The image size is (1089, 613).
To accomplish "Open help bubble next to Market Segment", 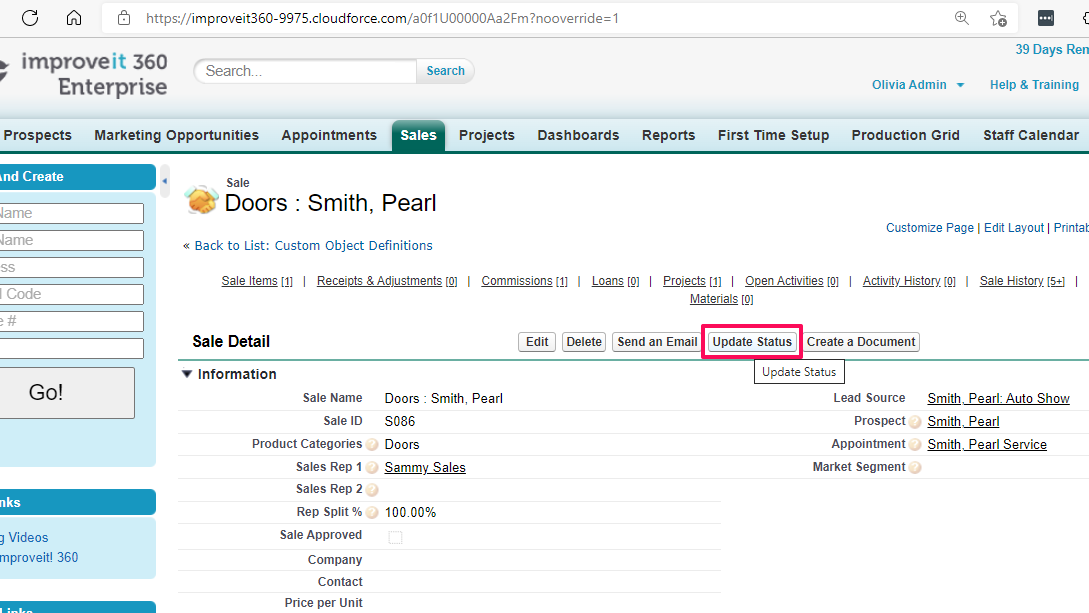I will click(915, 468).
